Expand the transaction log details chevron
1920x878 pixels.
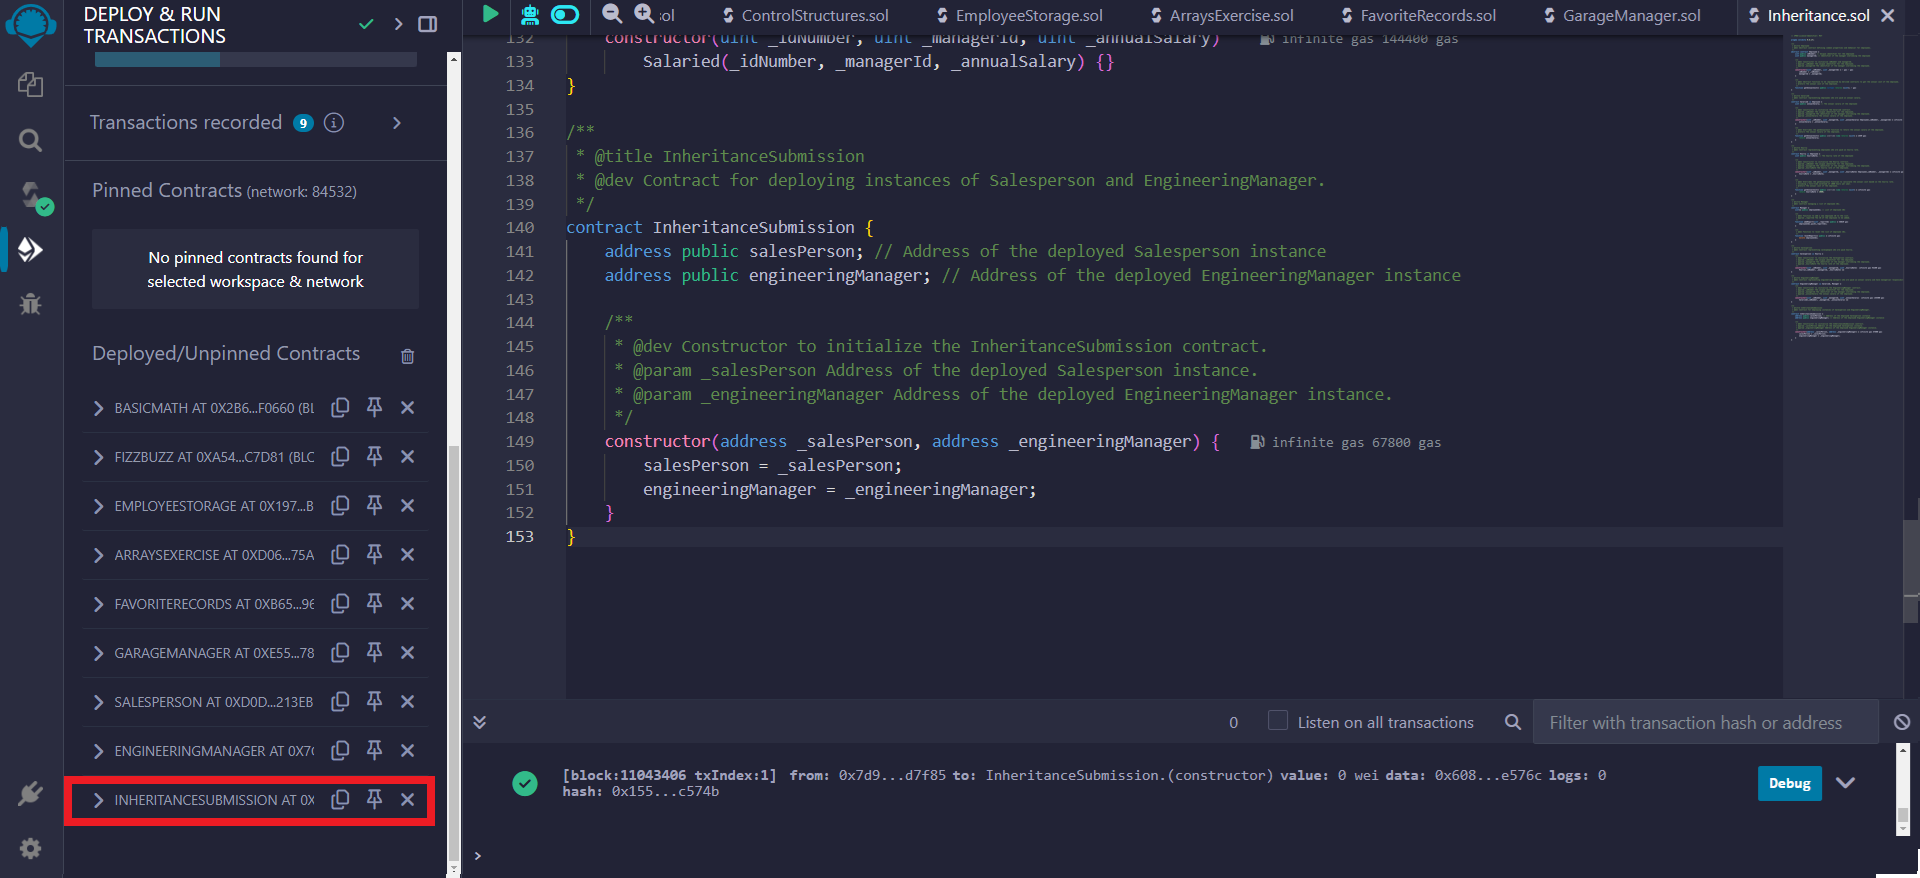click(x=1846, y=783)
